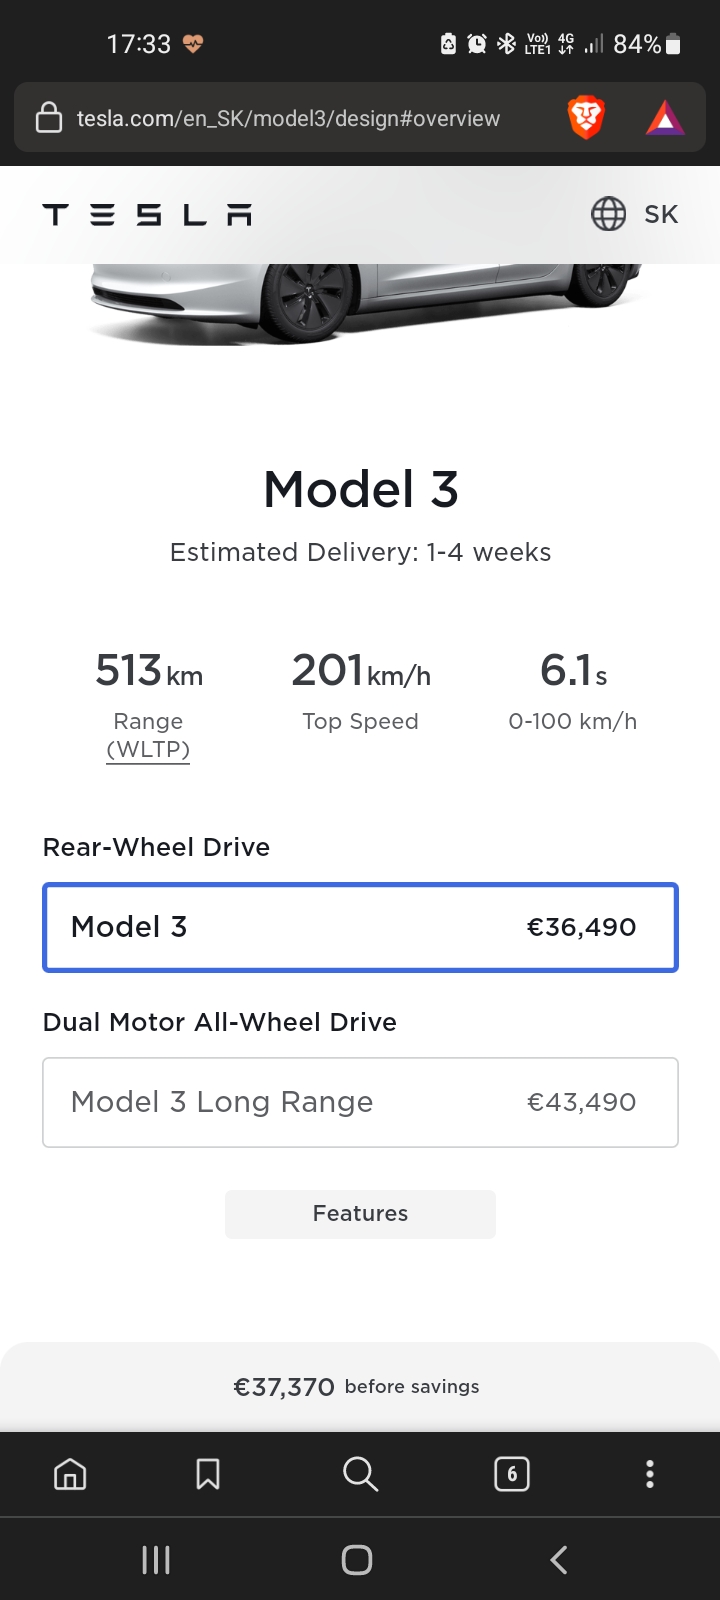
Task: Go to browser home page
Action: [x=70, y=1474]
